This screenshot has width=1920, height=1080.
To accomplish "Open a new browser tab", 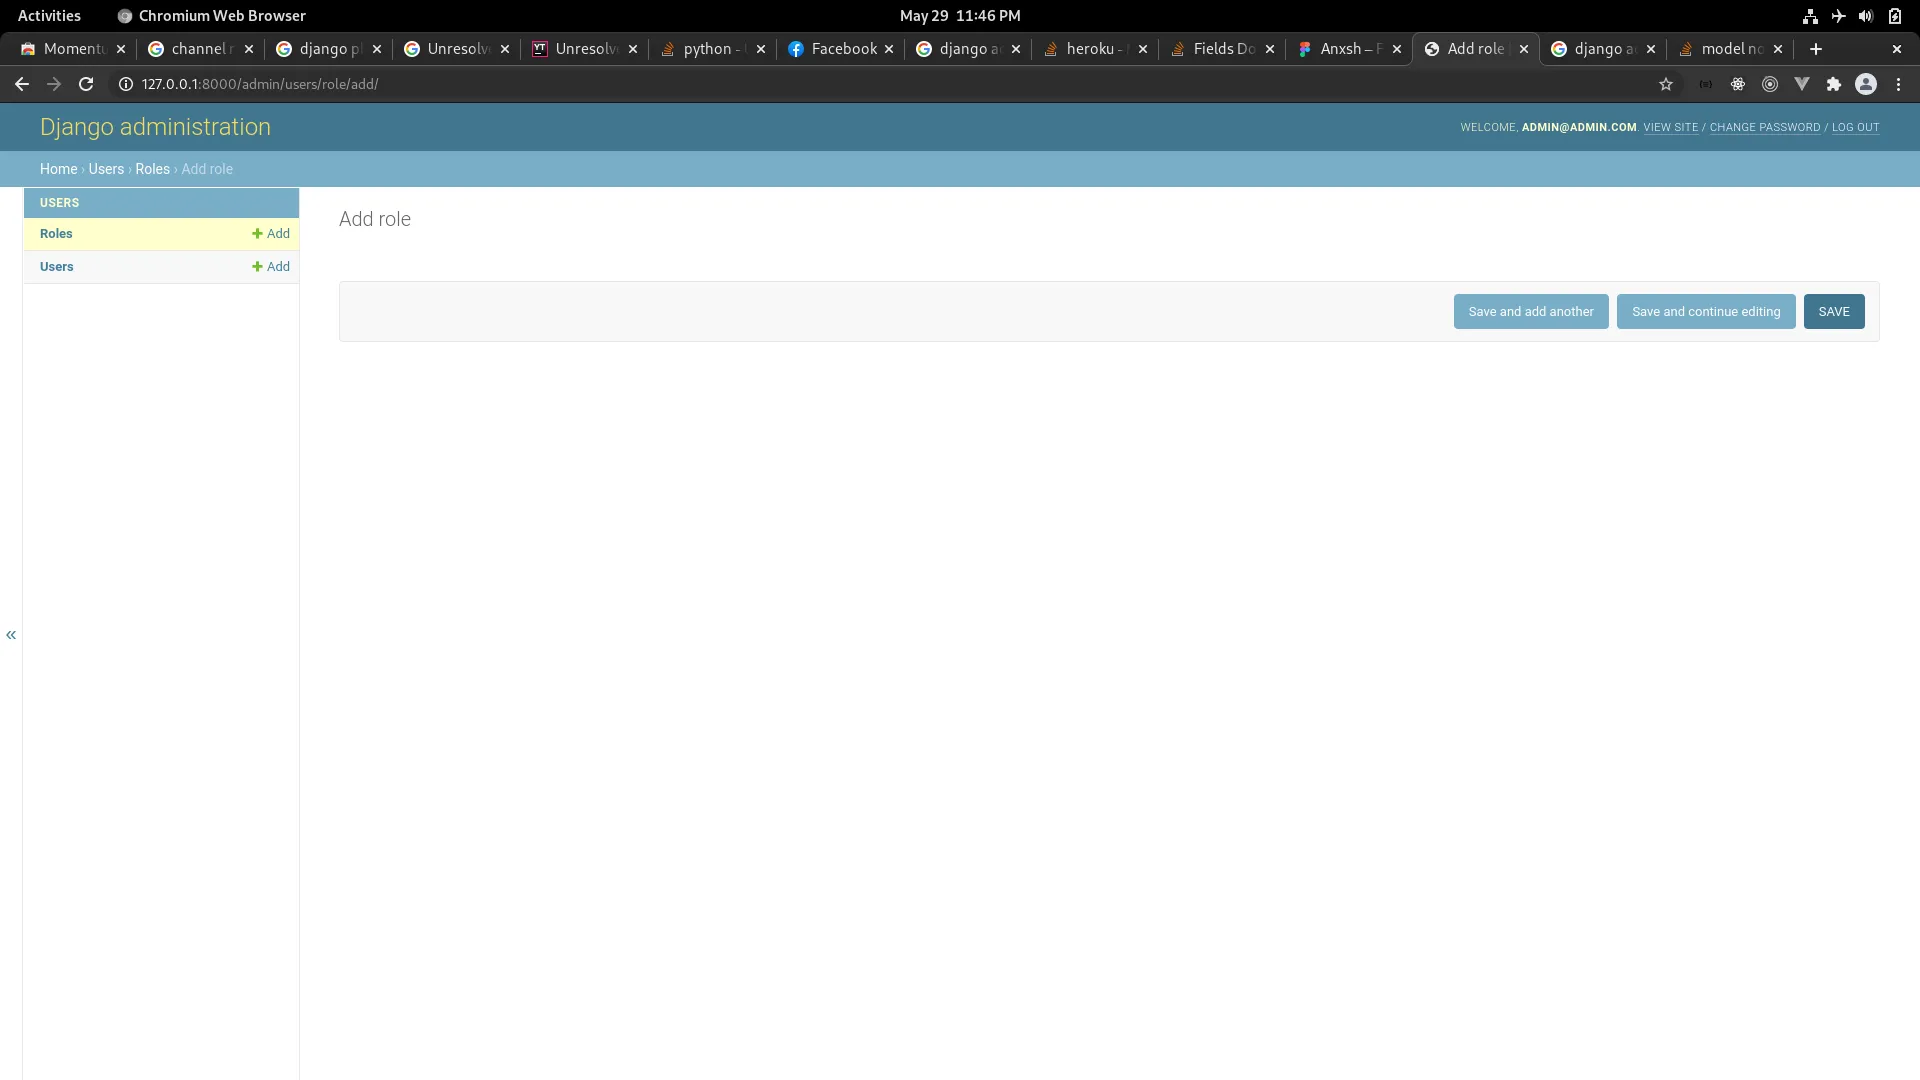I will coord(1816,49).
